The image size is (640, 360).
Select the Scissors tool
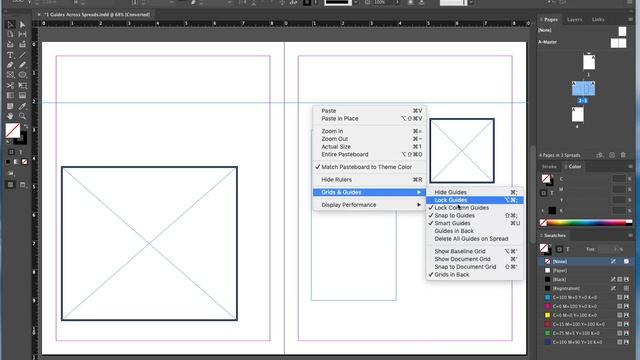[x=10, y=85]
